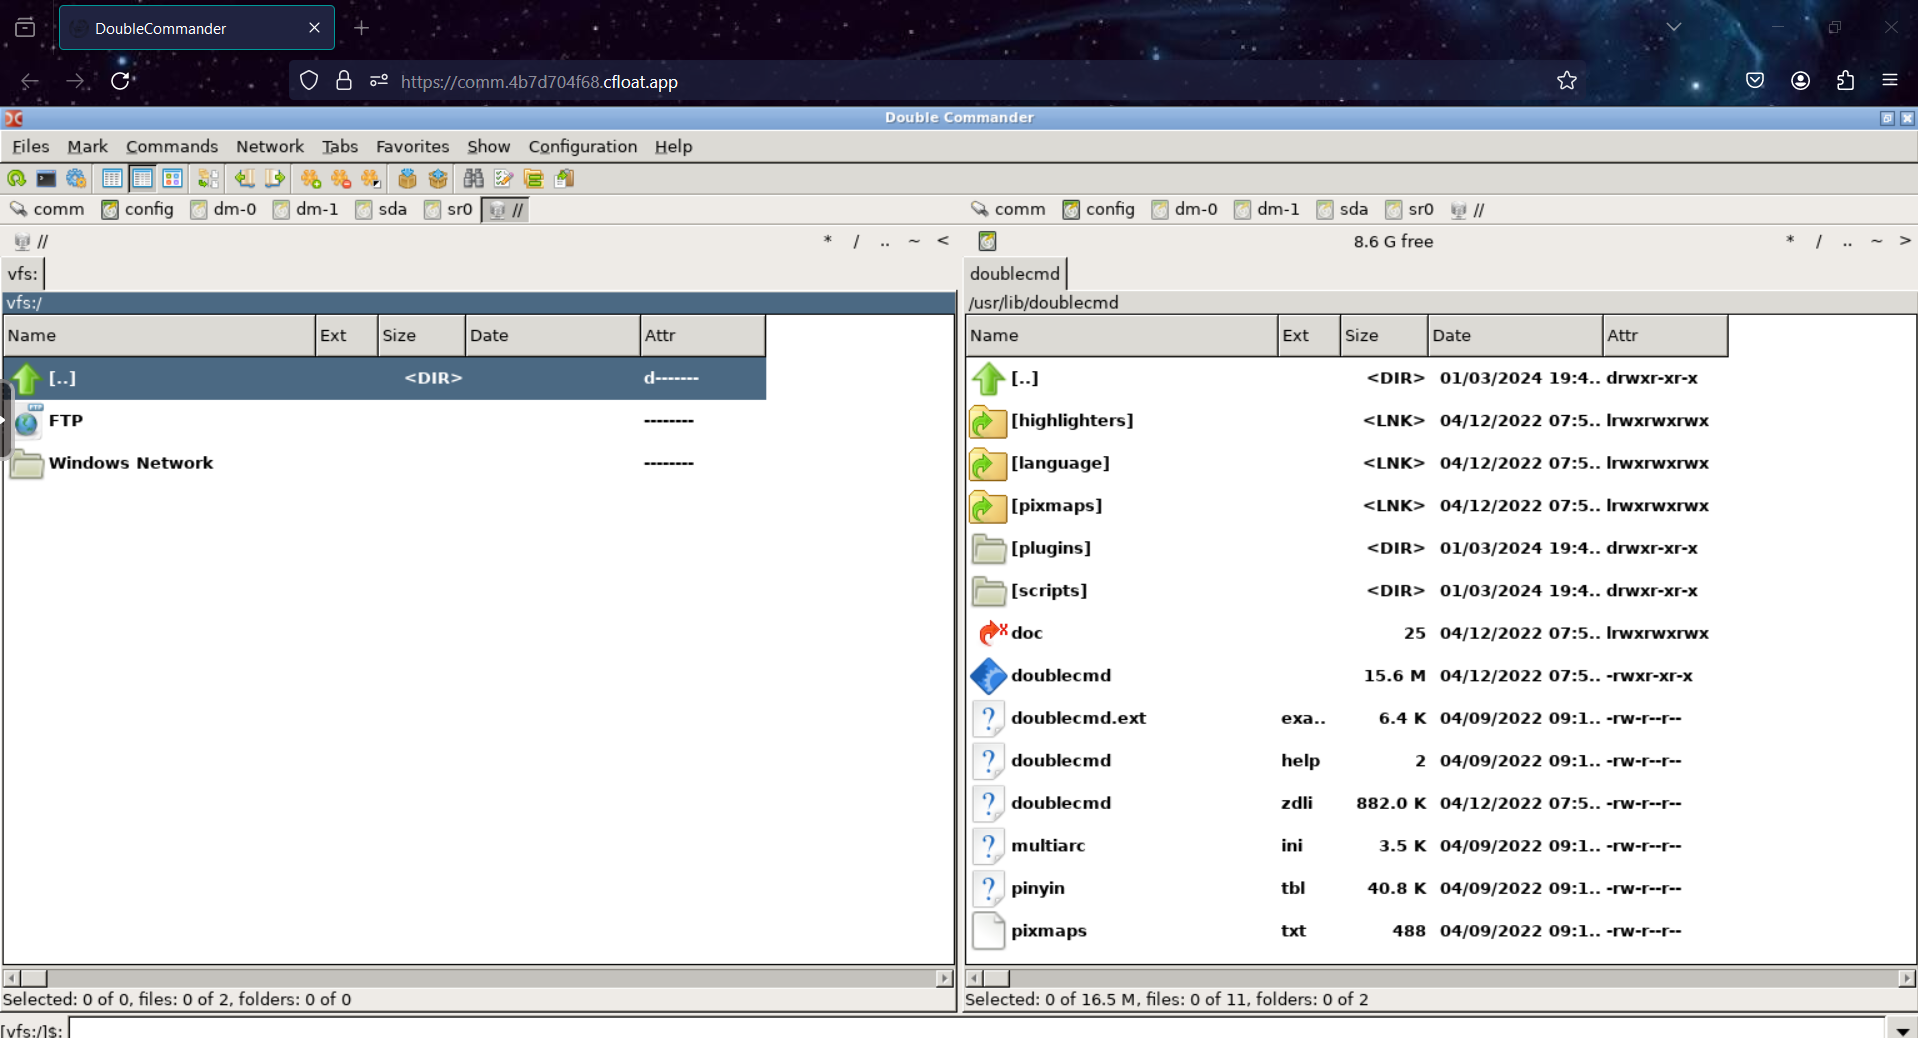This screenshot has width=1918, height=1038.
Task: Open the Commands menu
Action: point(171,146)
